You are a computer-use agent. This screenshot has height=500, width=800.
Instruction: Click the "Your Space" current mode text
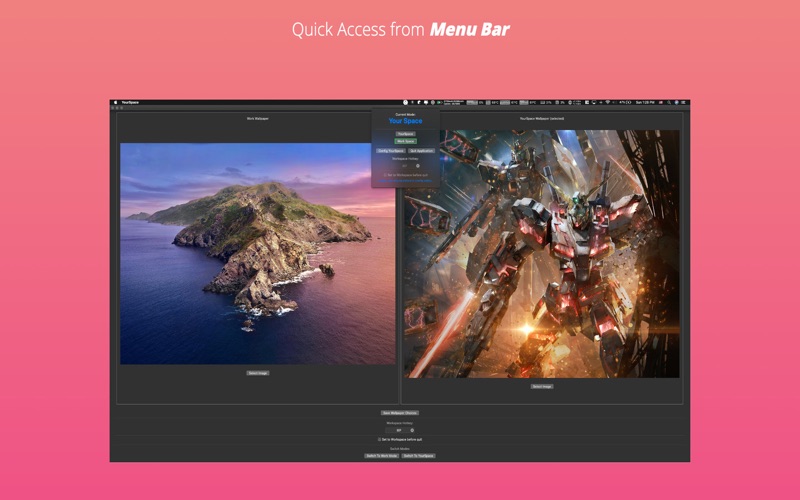[406, 121]
